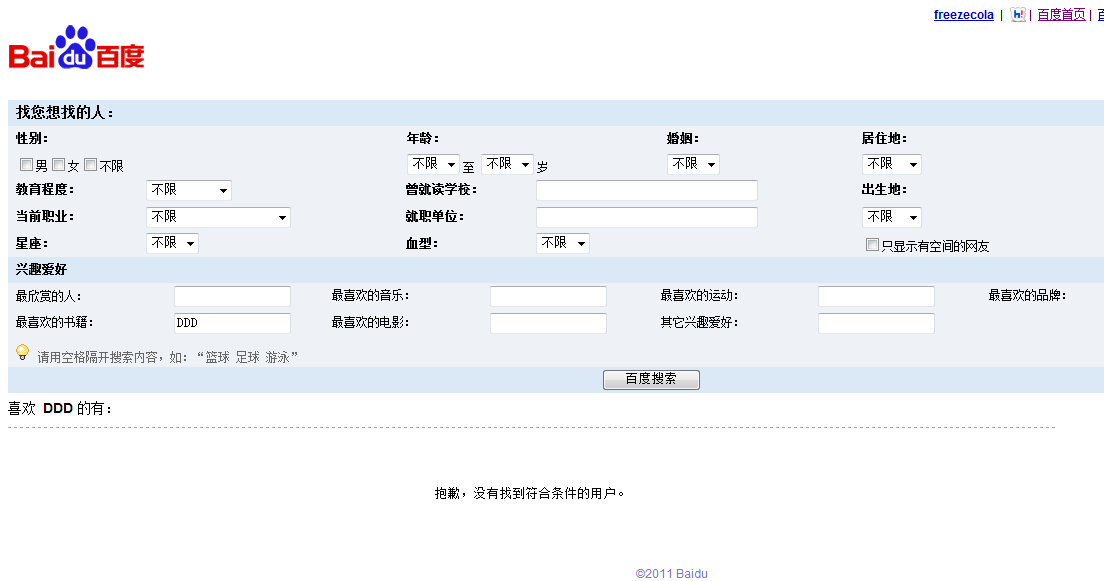Image resolution: width=1104 pixels, height=581 pixels.
Task: Open the 教育程度 education dropdown
Action: [x=189, y=190]
